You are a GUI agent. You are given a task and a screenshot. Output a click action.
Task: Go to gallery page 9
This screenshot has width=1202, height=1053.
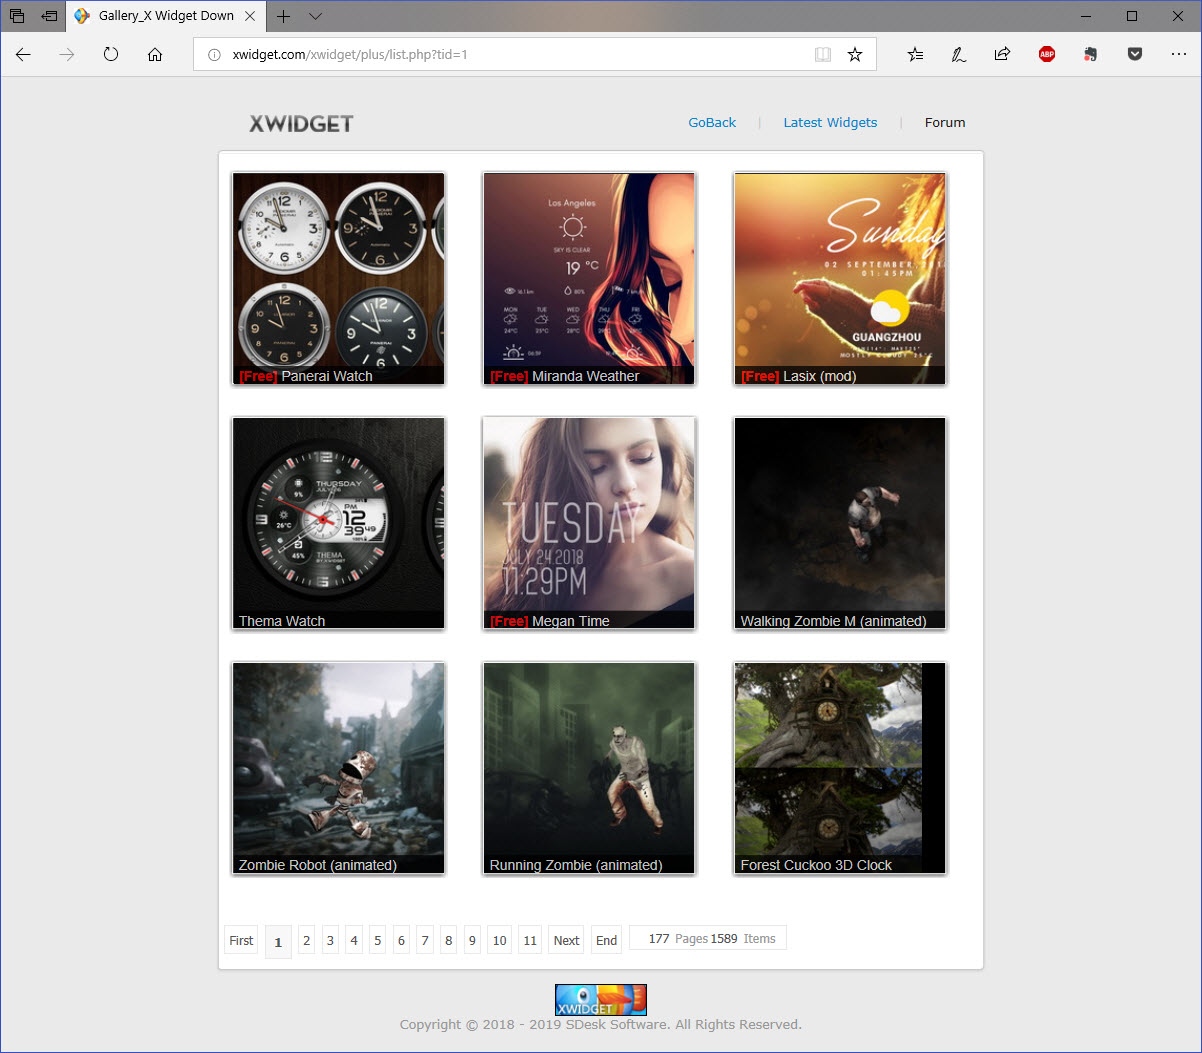point(472,940)
